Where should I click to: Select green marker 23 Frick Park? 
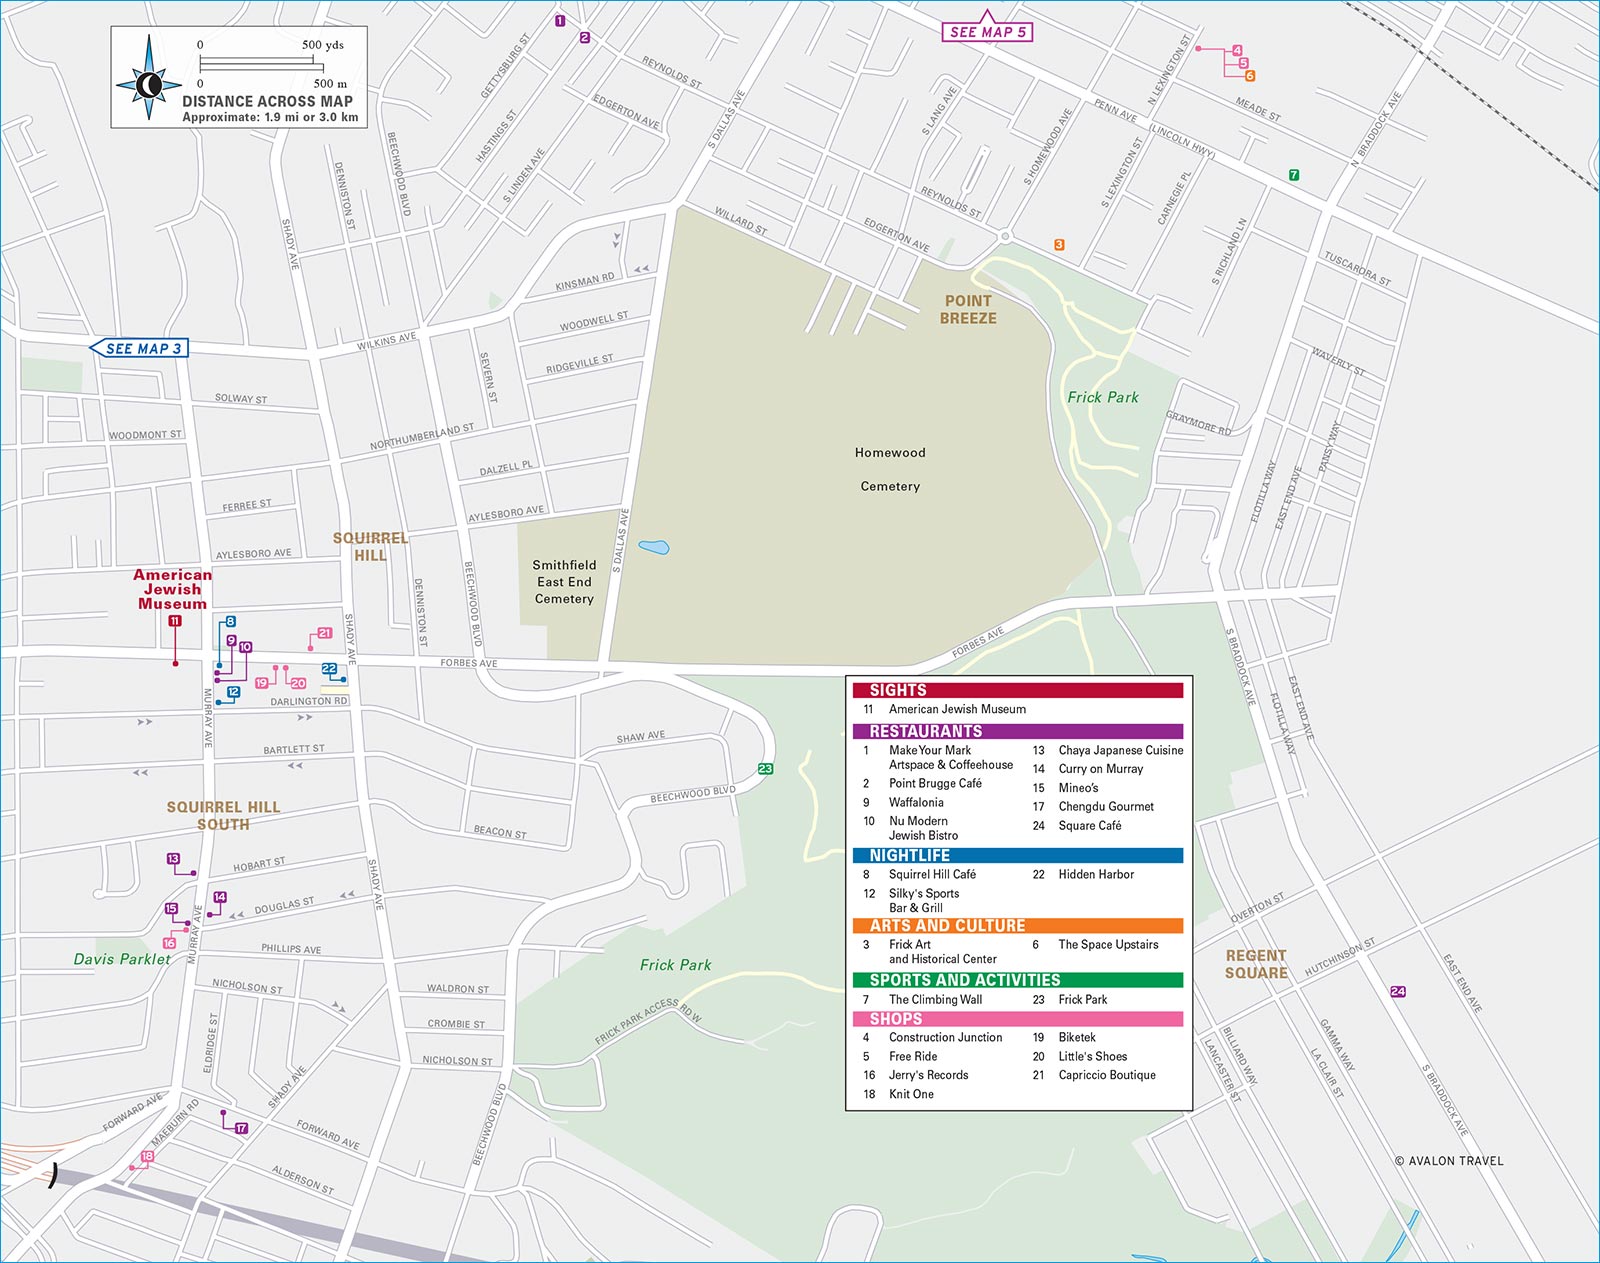click(765, 769)
